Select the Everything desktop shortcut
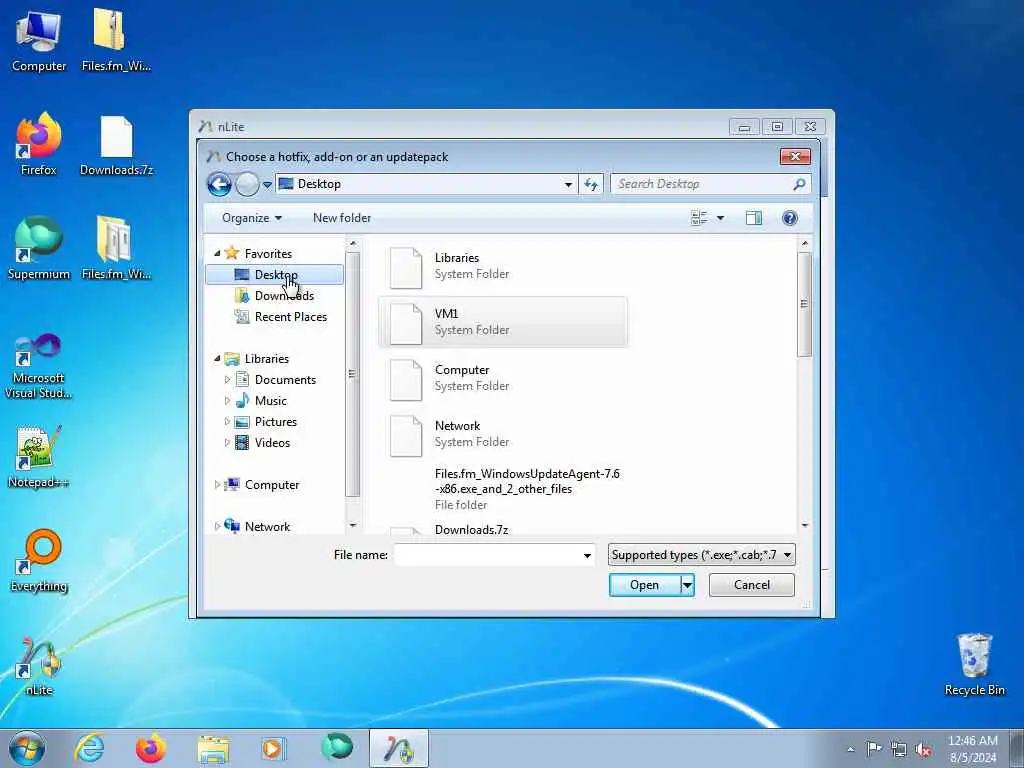The width and height of the screenshot is (1024, 768). pos(39,560)
